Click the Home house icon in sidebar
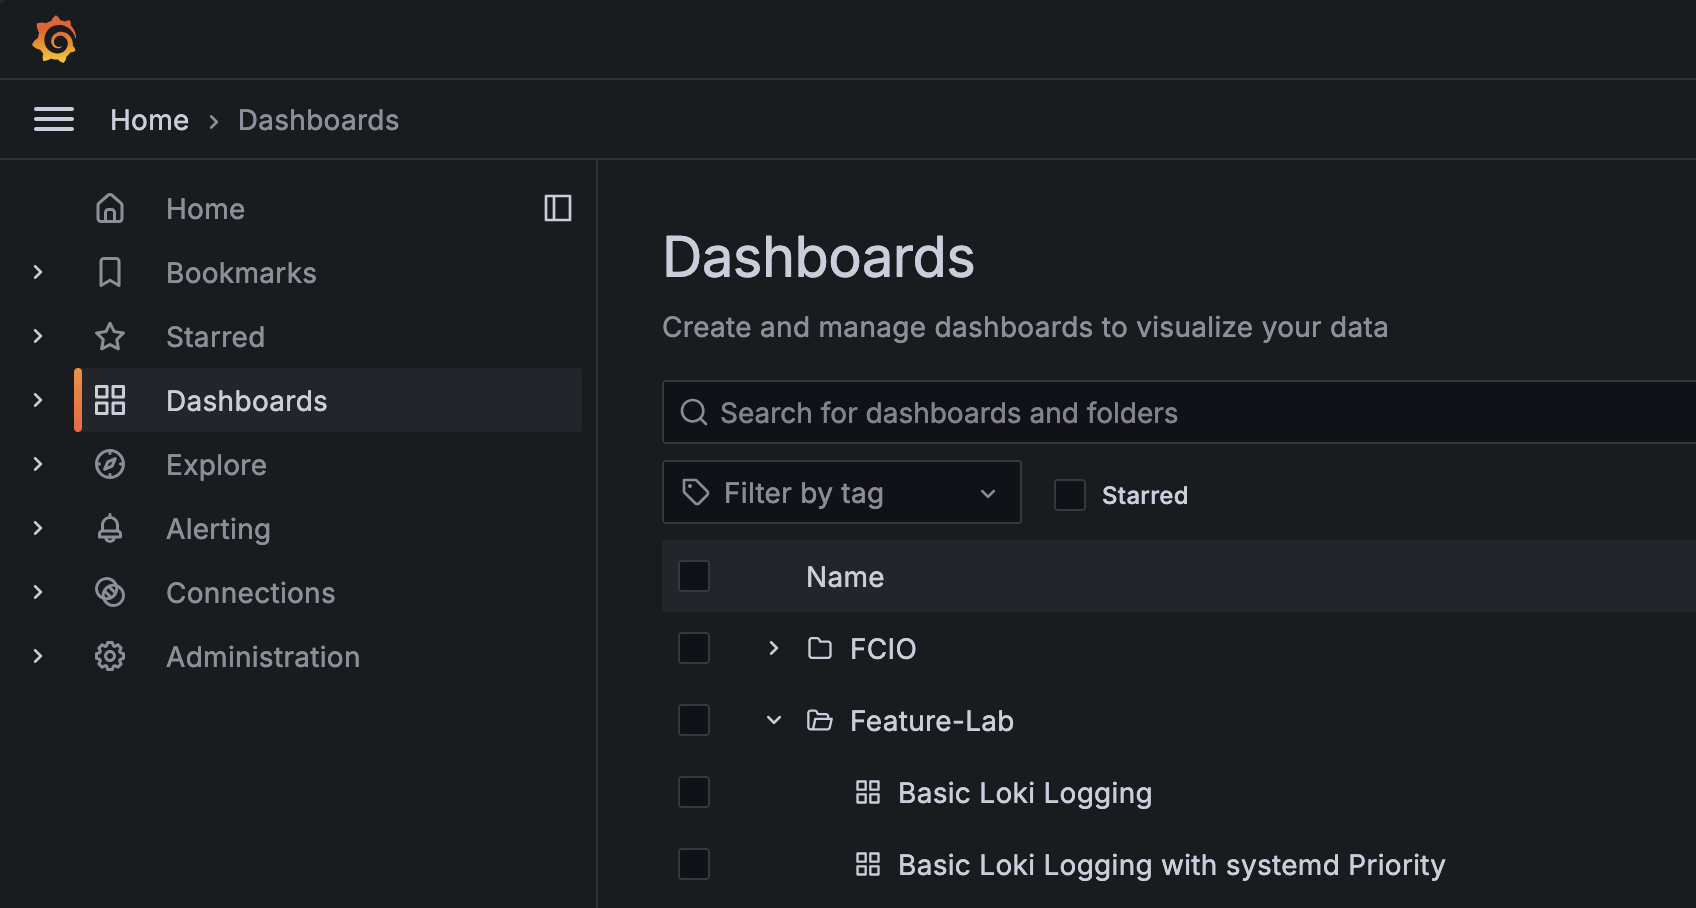Viewport: 1696px width, 908px height. click(110, 208)
